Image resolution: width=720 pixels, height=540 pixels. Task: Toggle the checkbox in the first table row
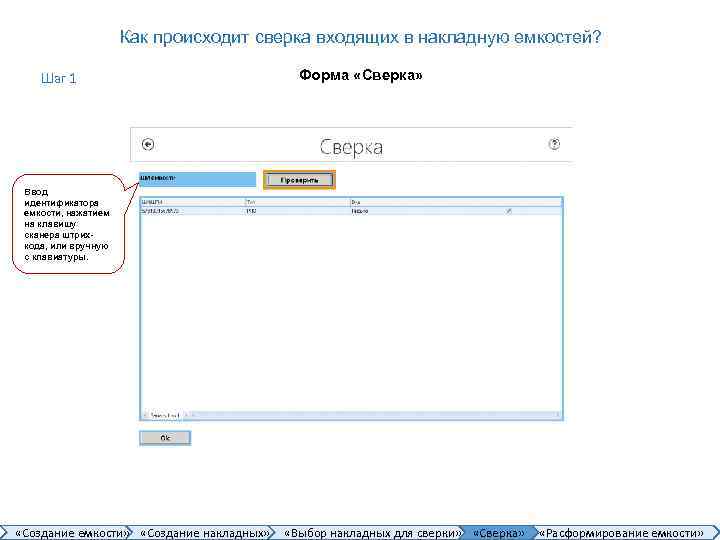tap(509, 211)
